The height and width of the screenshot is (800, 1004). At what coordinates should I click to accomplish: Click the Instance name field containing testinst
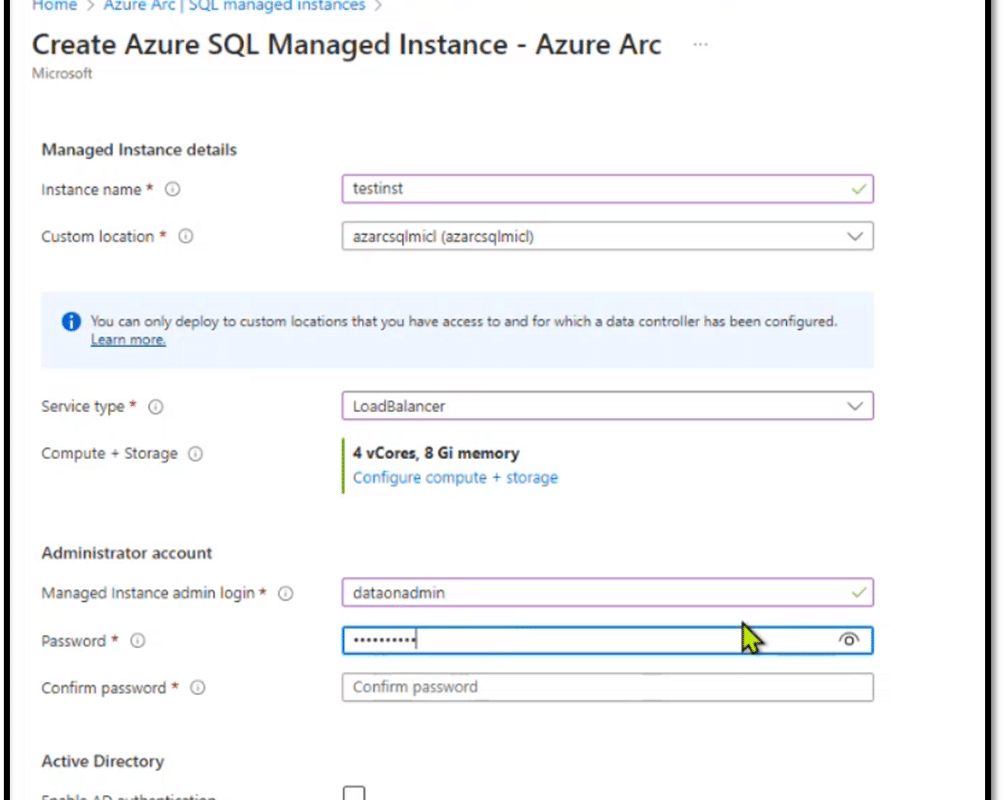[x=608, y=189]
